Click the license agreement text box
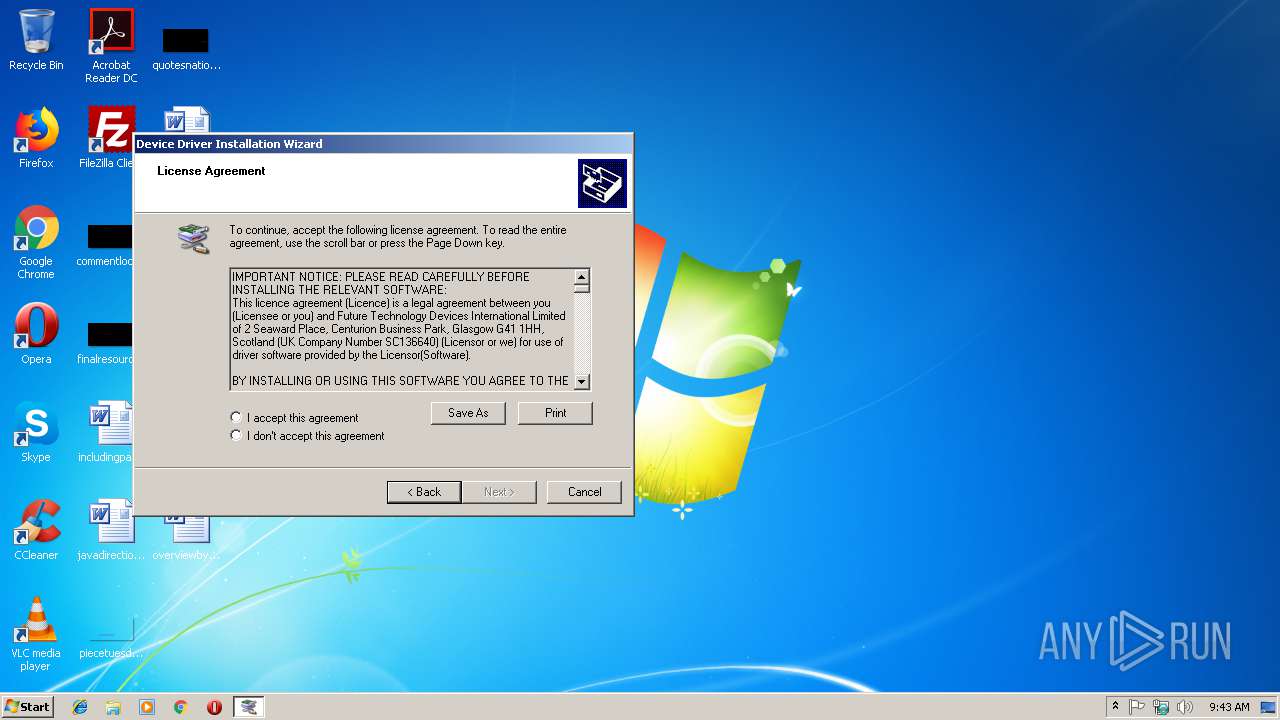This screenshot has width=1280, height=720. [x=402, y=329]
